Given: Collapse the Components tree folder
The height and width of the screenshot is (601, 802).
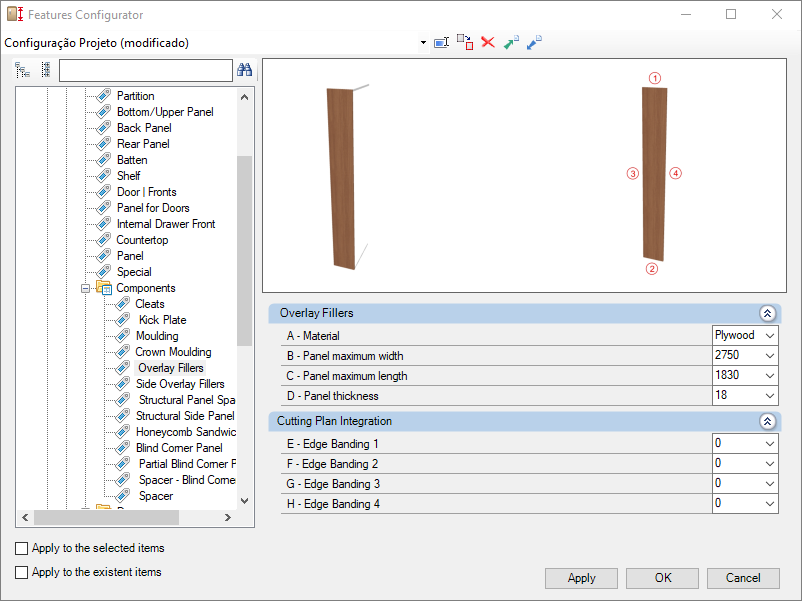Looking at the screenshot, I should tap(85, 288).
